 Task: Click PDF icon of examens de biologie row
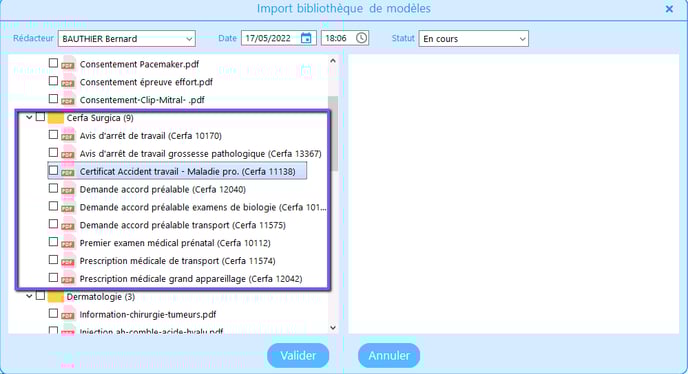pos(68,207)
